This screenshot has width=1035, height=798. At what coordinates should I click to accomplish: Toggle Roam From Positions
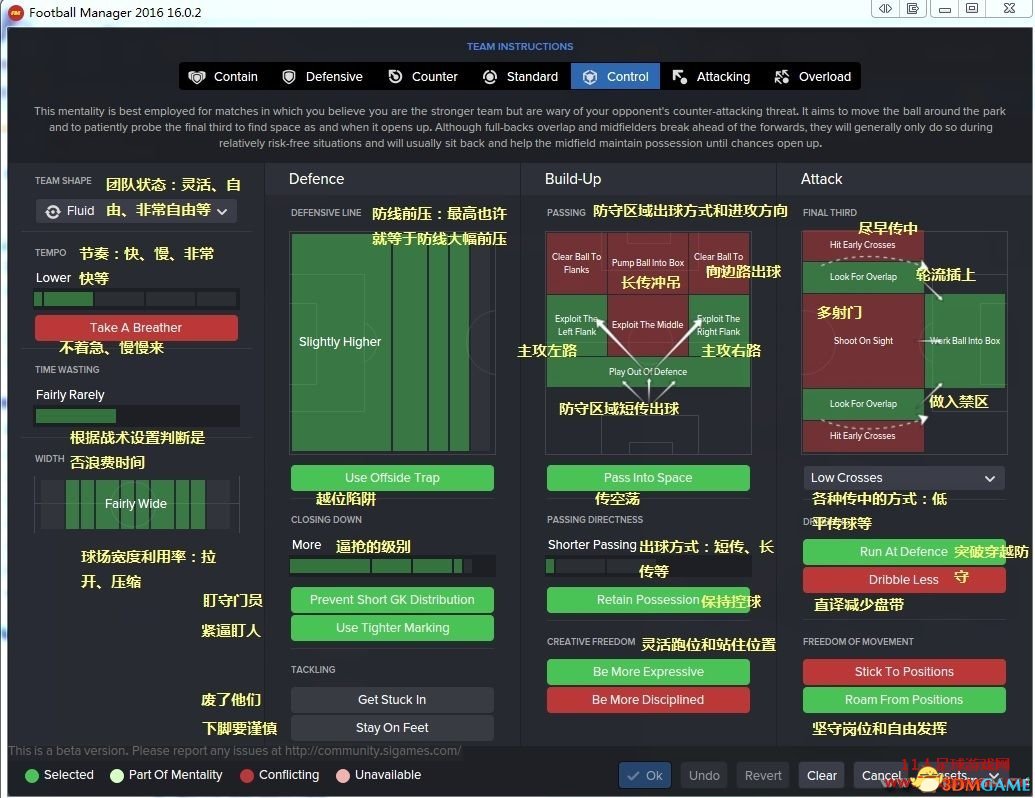(904, 700)
